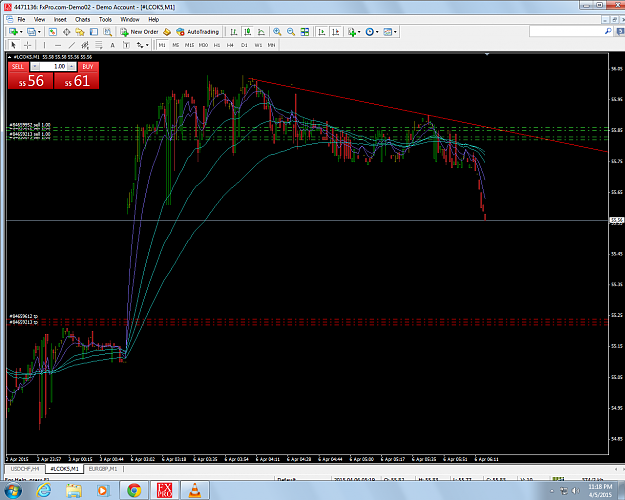Open the Templates icon
Viewport: 625px width, 500px height.
(387, 32)
